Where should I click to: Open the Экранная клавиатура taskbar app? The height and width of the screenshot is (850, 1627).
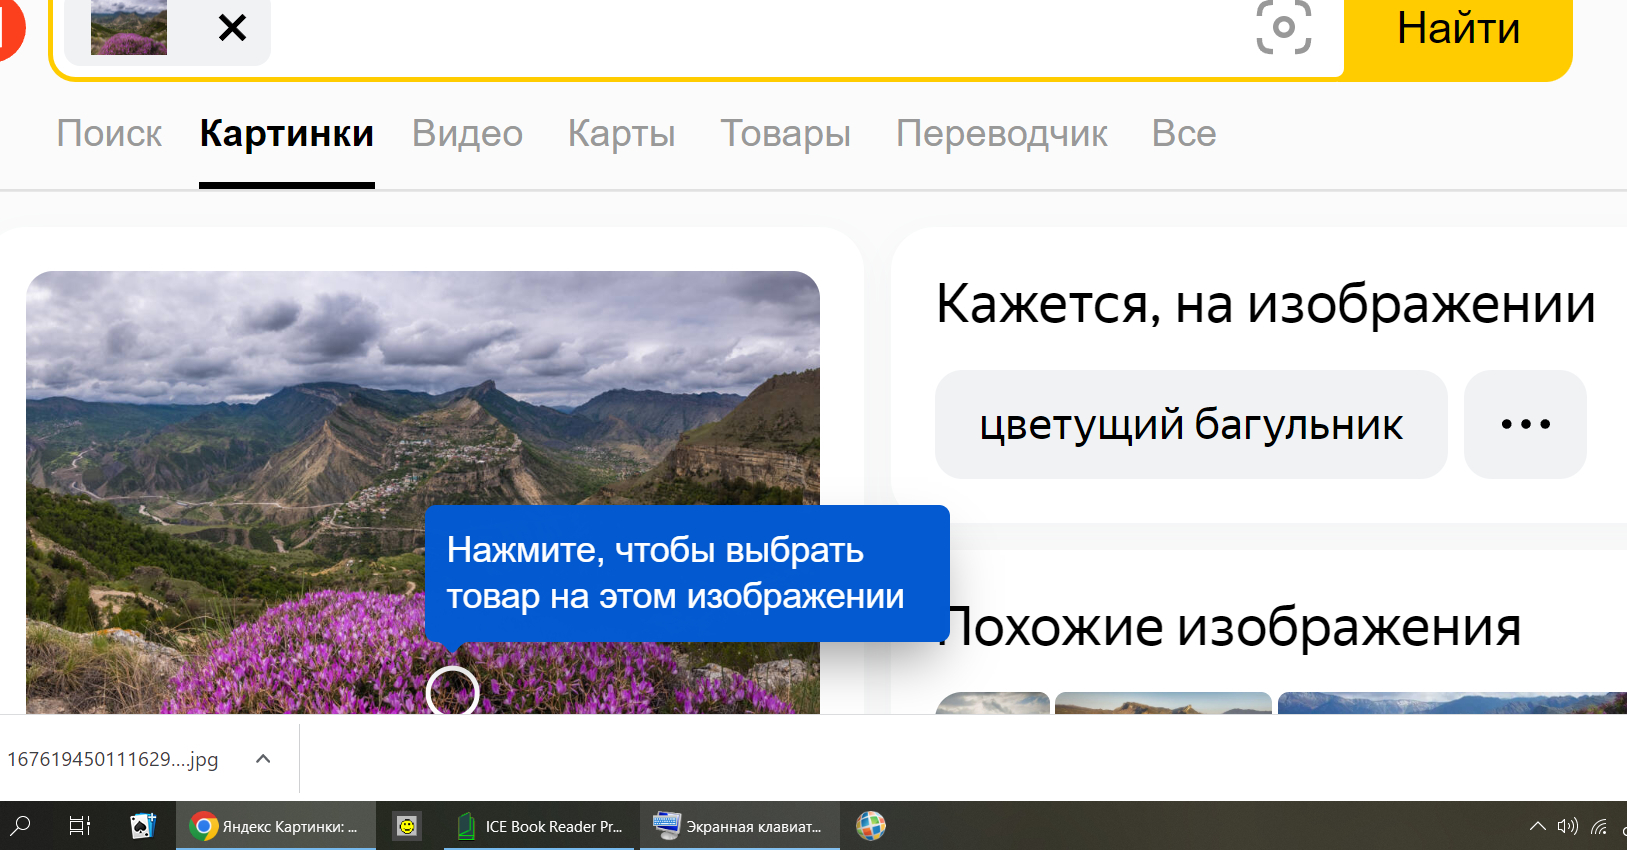[739, 826]
